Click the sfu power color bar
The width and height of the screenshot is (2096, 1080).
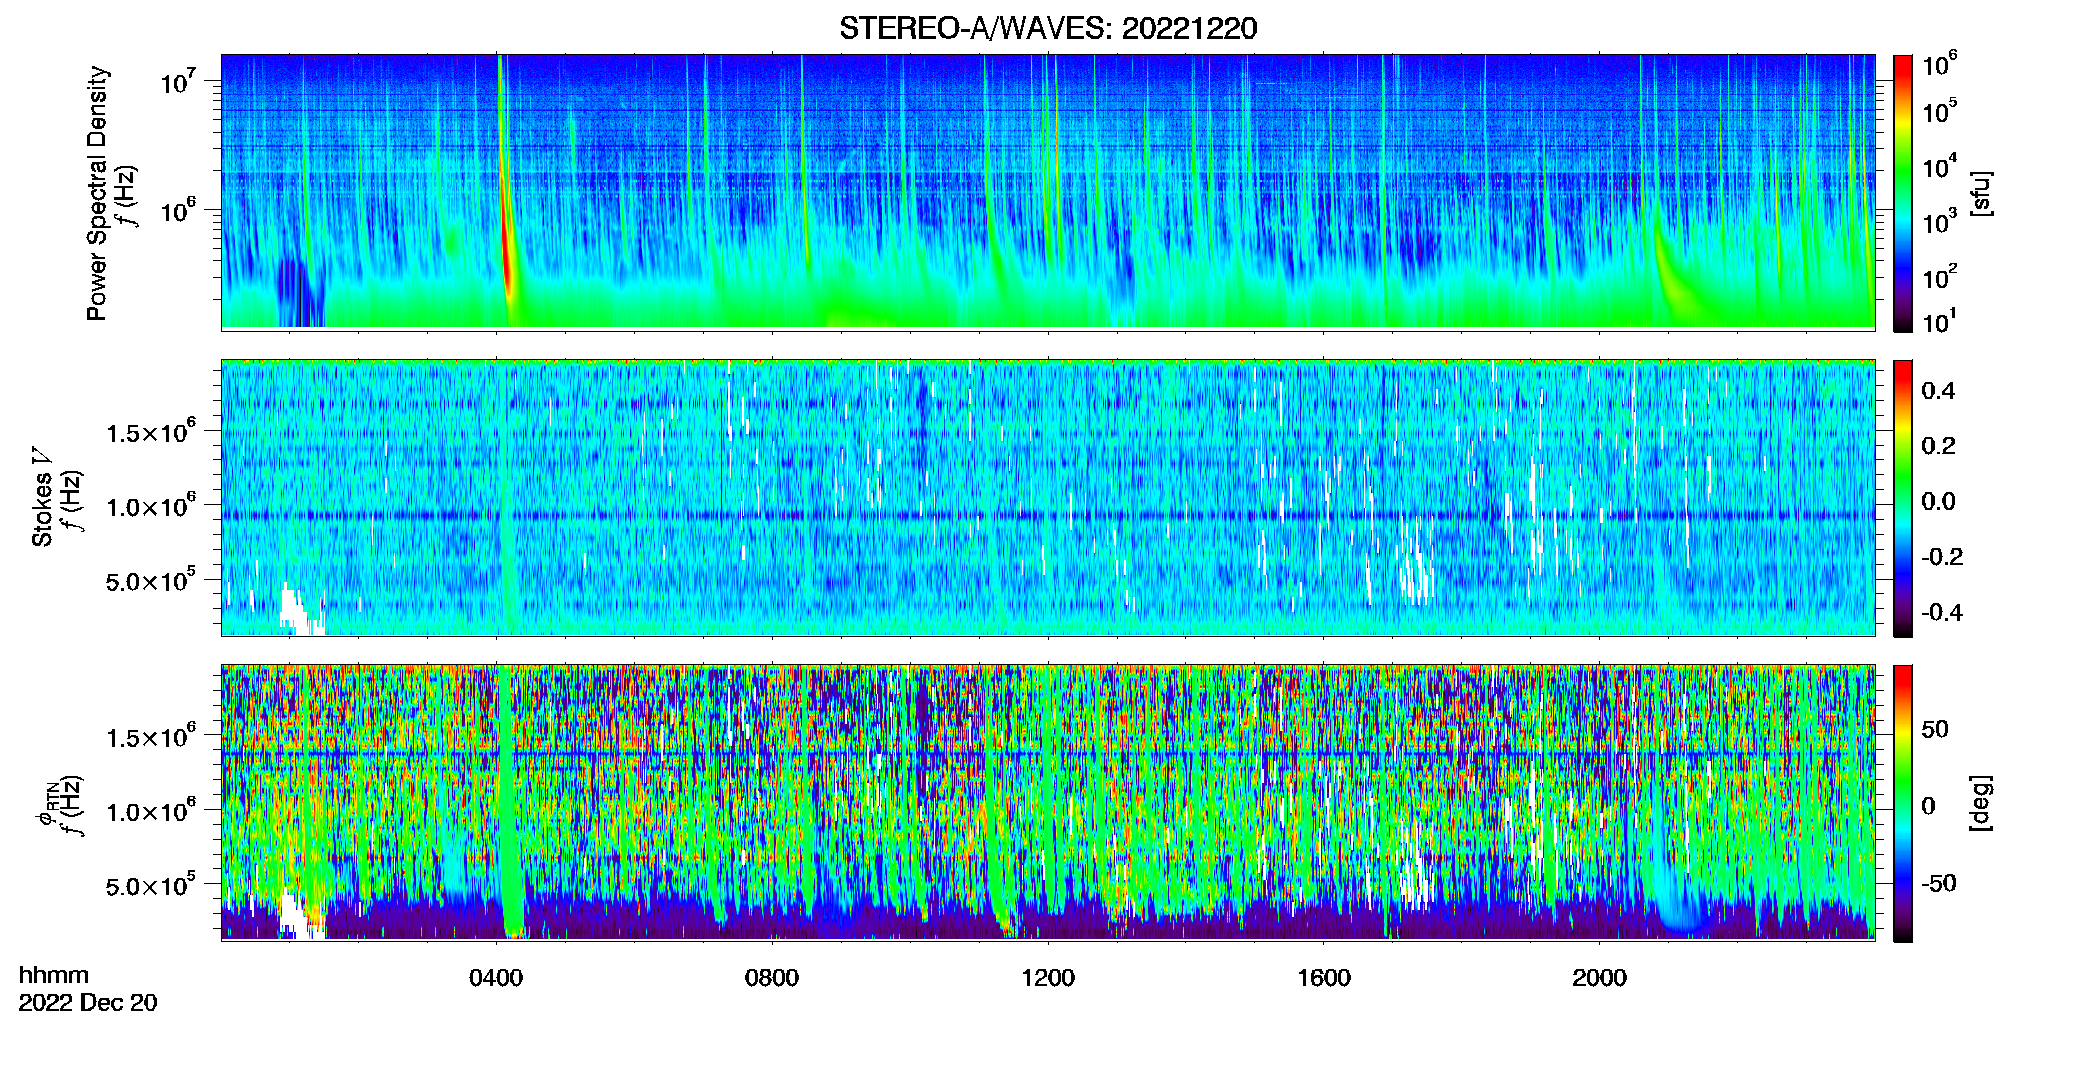coord(1902,193)
